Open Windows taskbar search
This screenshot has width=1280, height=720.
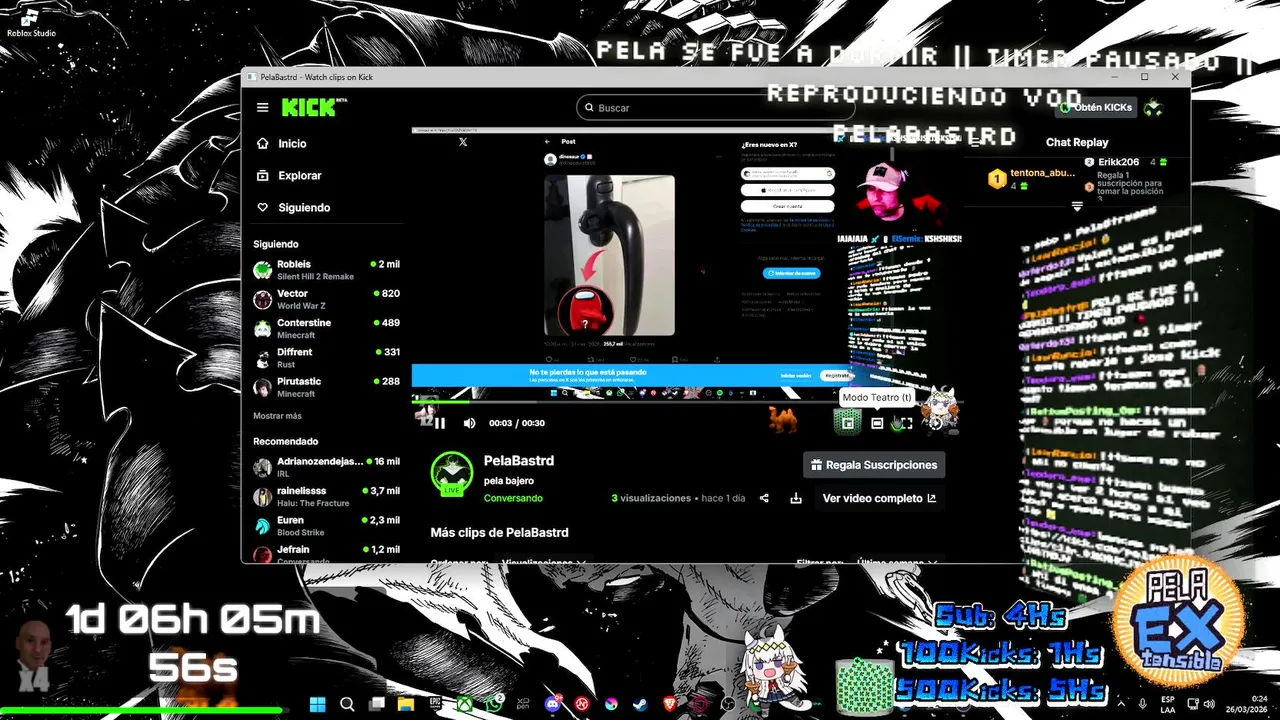click(347, 704)
